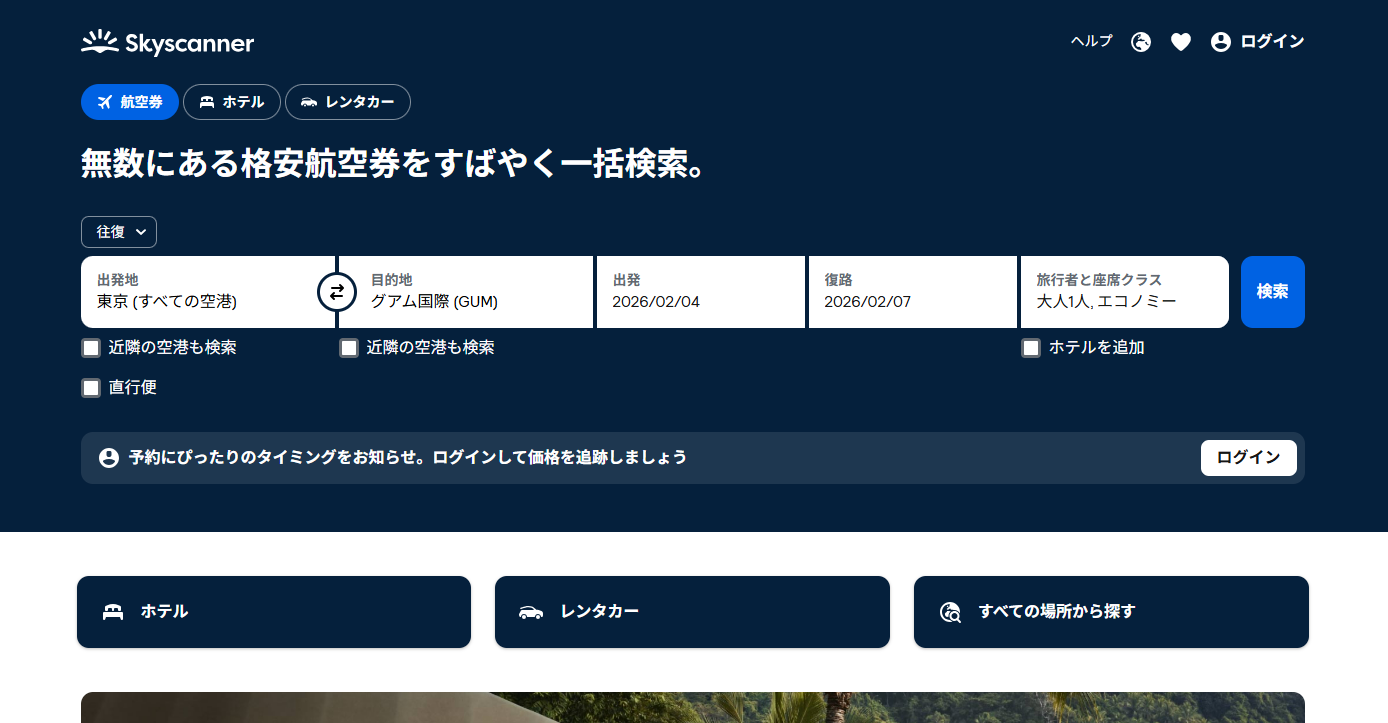Switch to the レンタカー tab
The height and width of the screenshot is (723, 1388).
point(348,102)
